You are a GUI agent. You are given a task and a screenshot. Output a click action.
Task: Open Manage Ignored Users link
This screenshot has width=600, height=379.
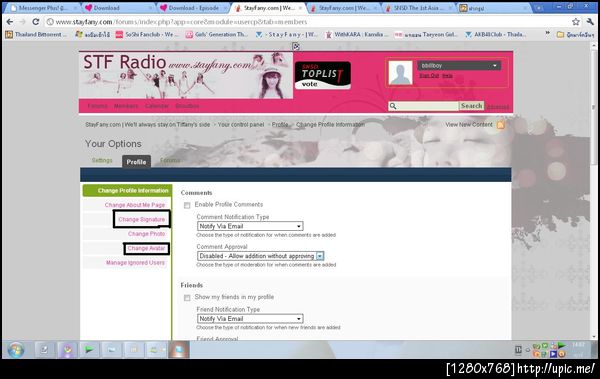[x=135, y=263]
